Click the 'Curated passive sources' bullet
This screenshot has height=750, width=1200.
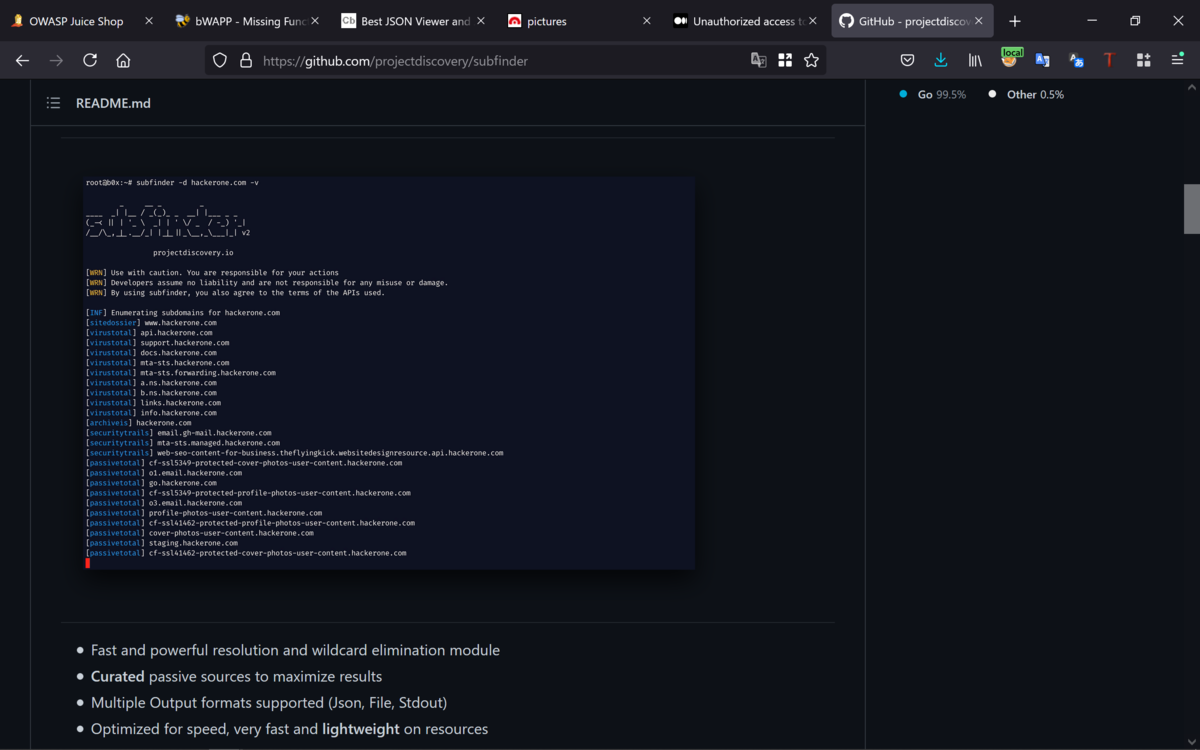click(236, 676)
